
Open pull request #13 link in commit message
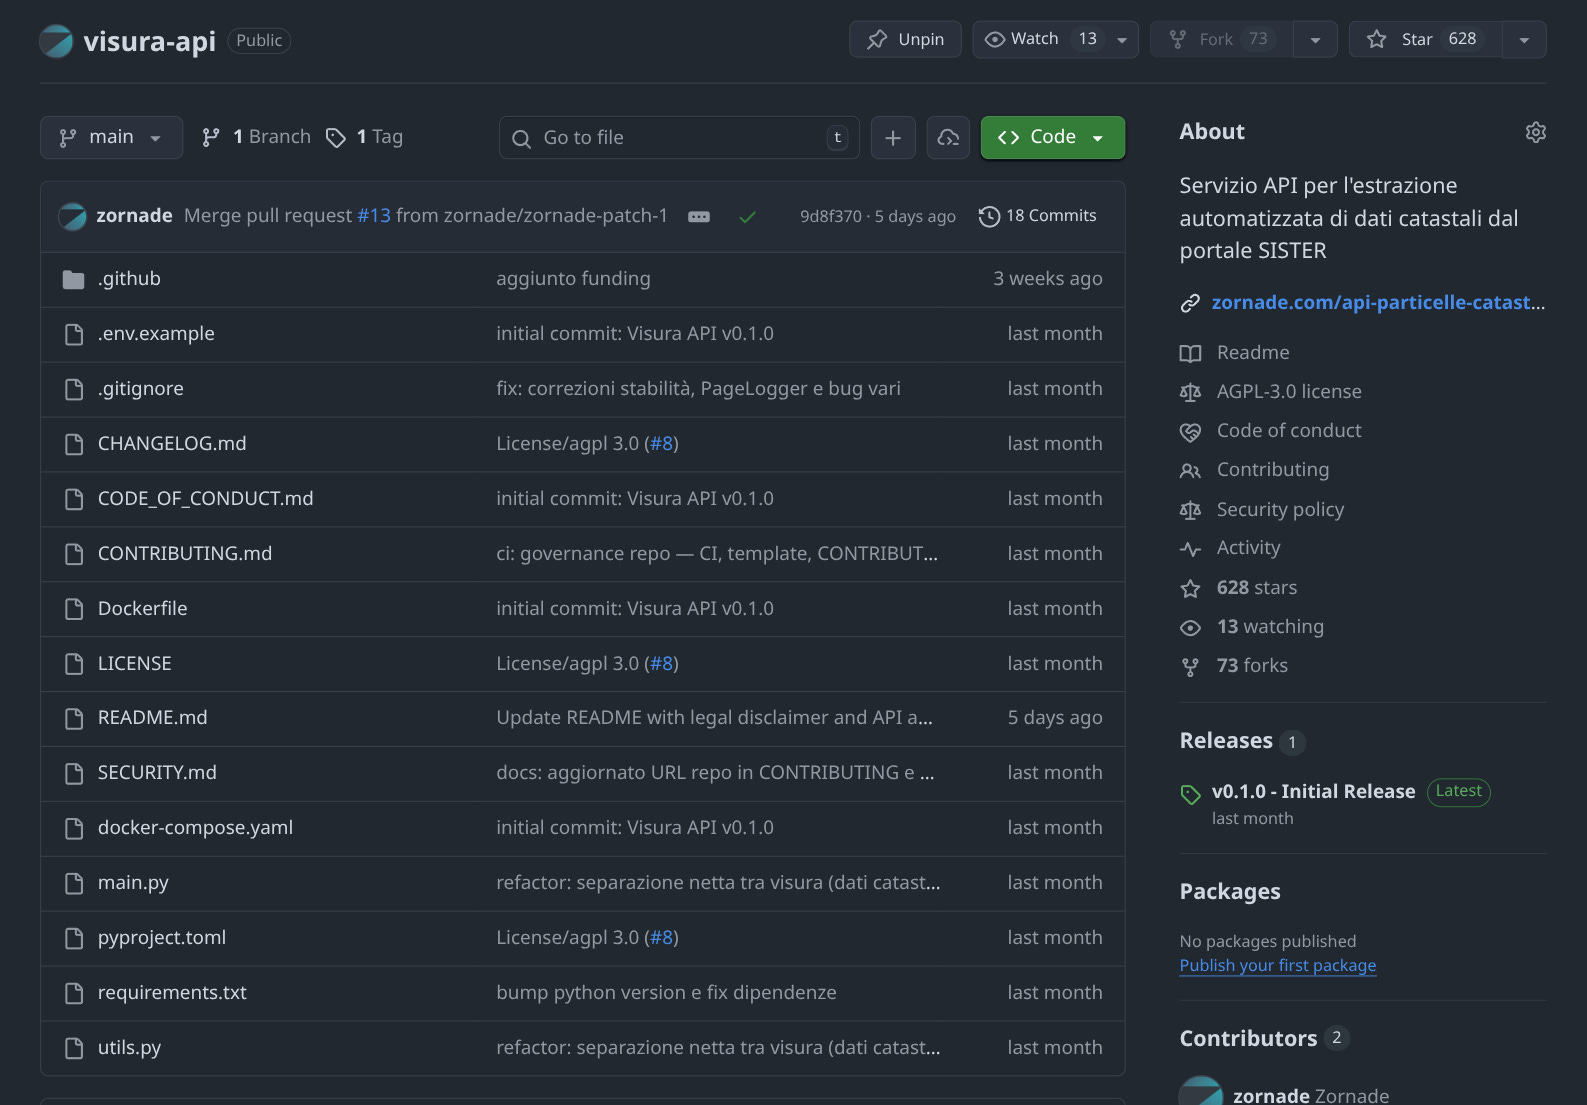coord(374,216)
